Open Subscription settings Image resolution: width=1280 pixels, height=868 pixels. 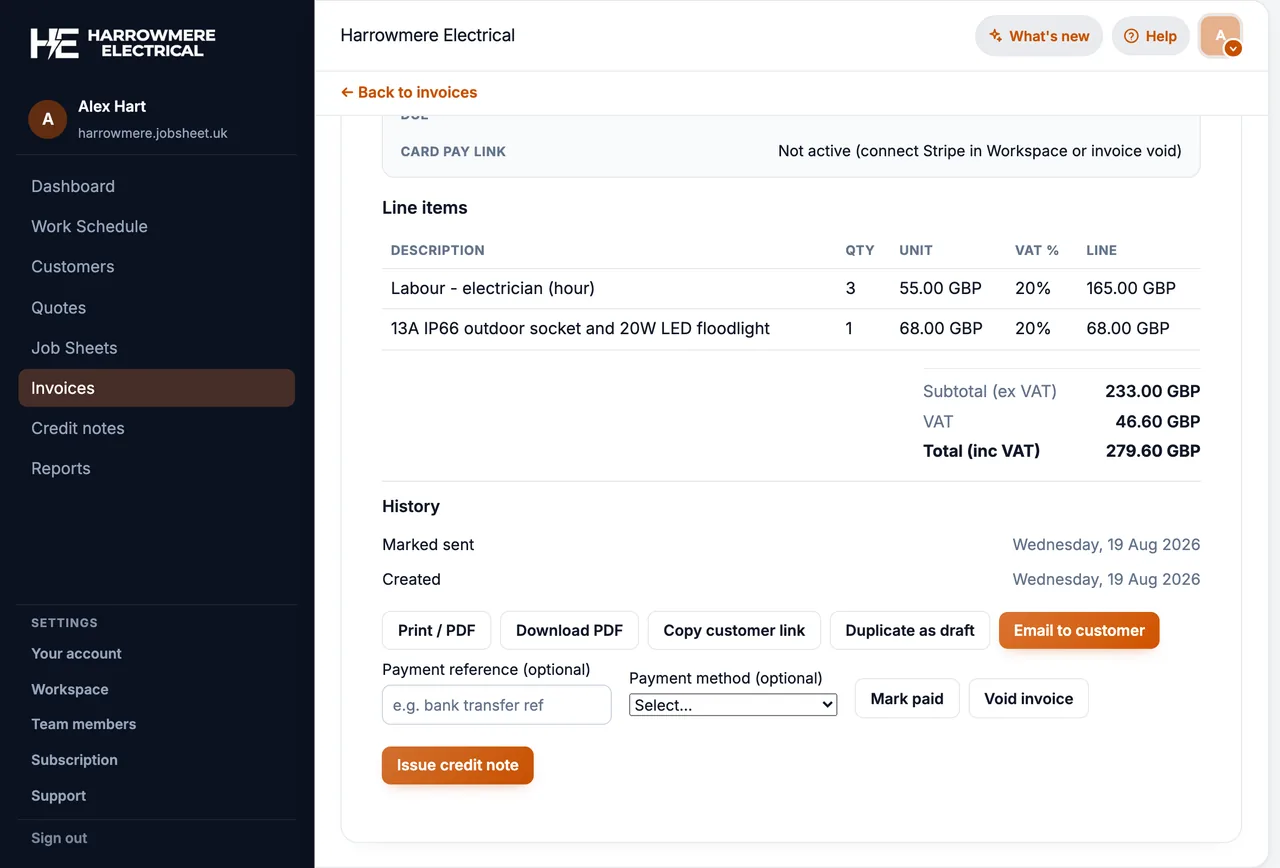tap(74, 760)
